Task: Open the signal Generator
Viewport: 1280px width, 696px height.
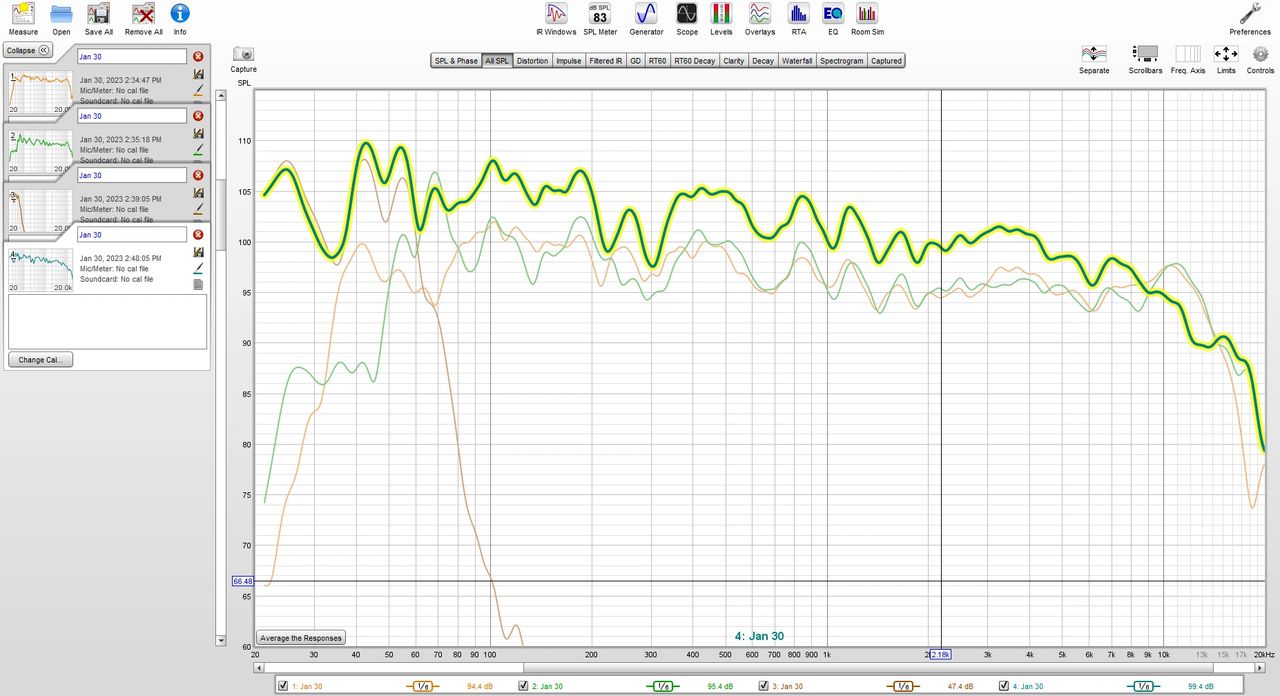Action: coord(646,19)
